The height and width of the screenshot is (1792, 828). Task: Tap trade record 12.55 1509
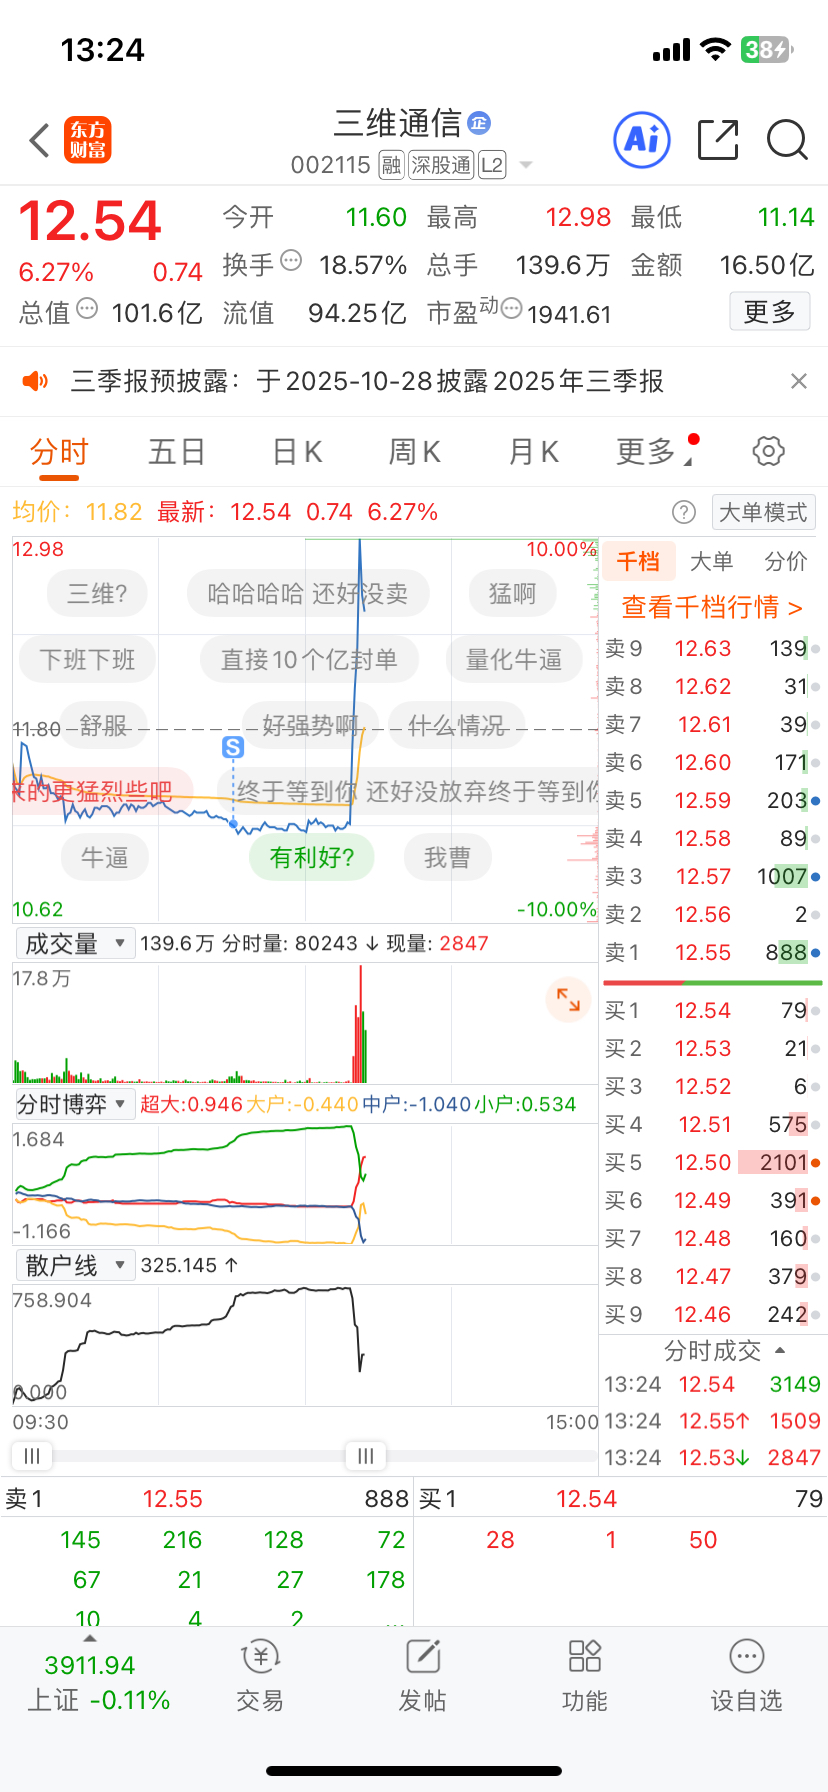point(712,1421)
